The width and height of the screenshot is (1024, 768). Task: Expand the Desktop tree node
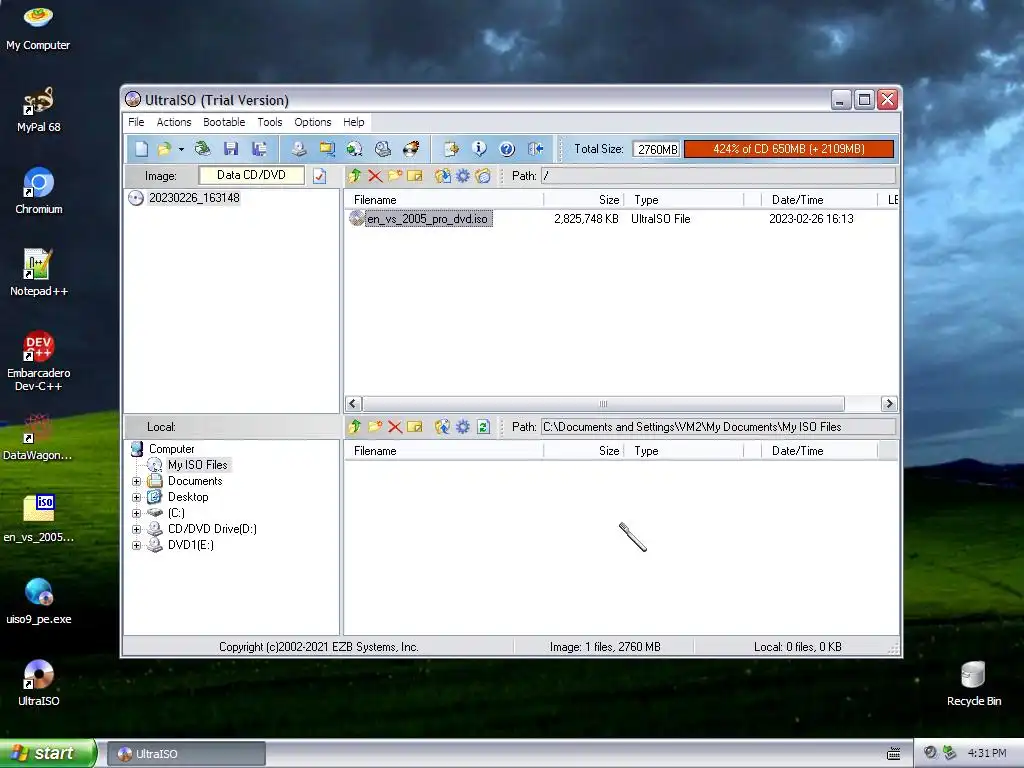[136, 498]
